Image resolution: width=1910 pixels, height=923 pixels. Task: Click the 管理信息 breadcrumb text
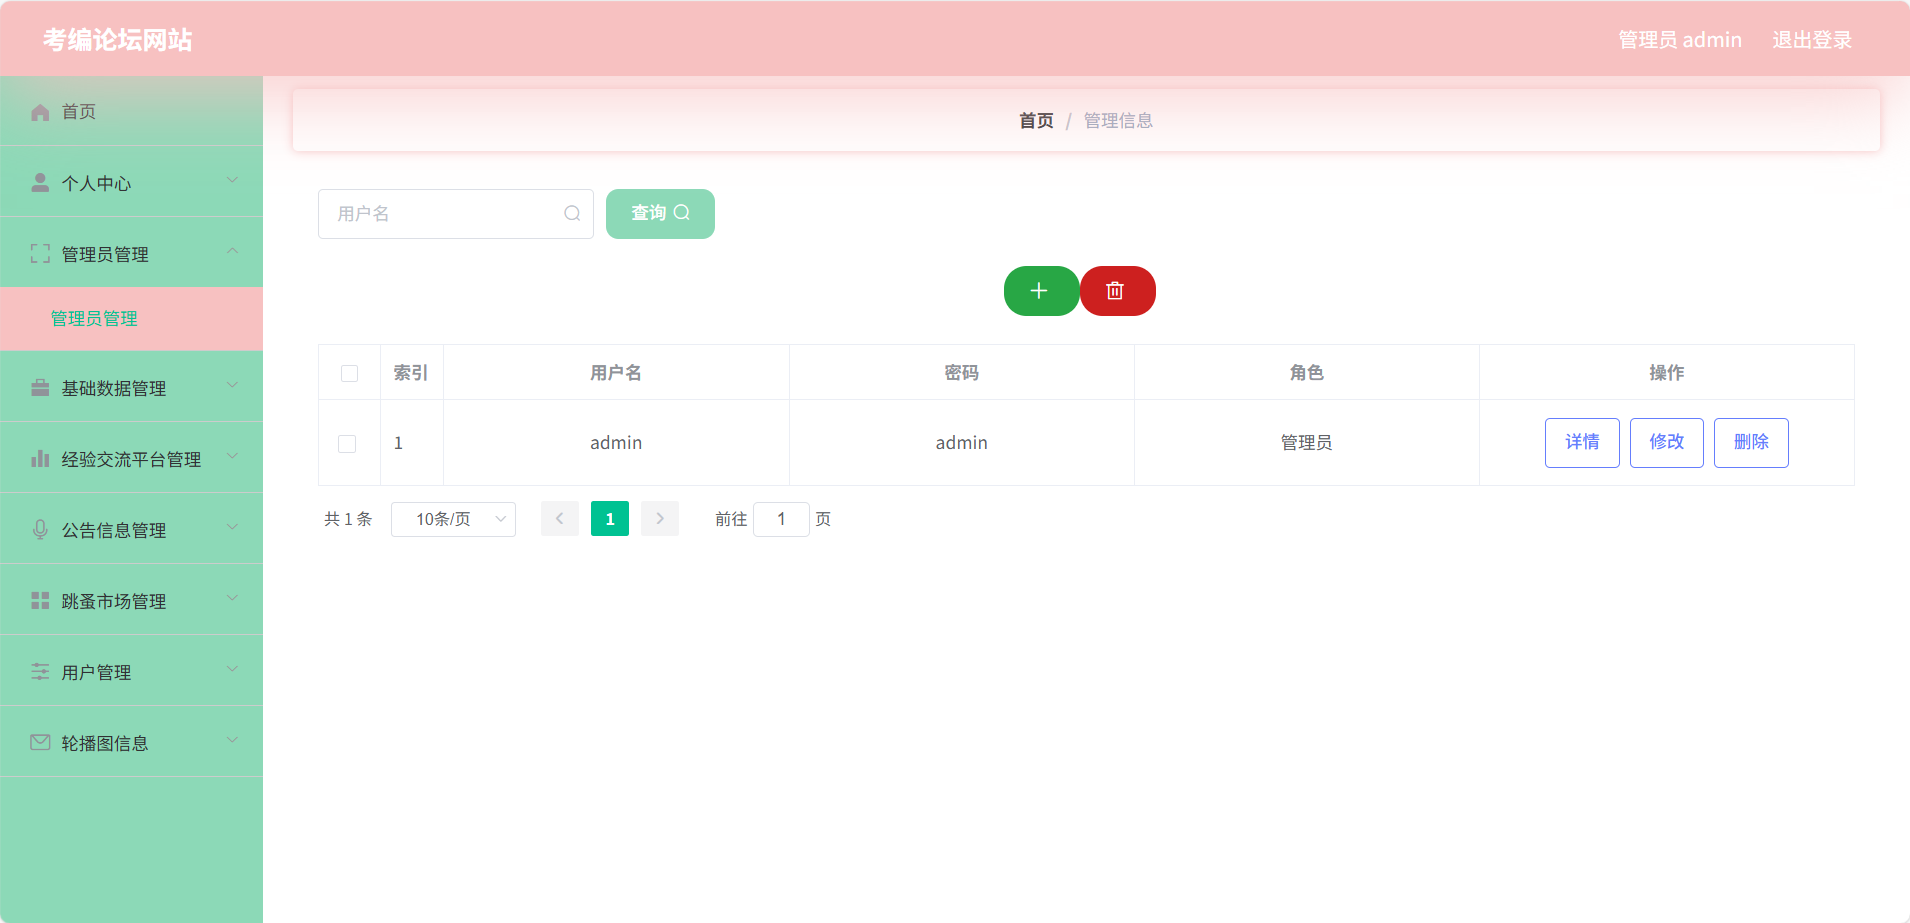[x=1119, y=121]
